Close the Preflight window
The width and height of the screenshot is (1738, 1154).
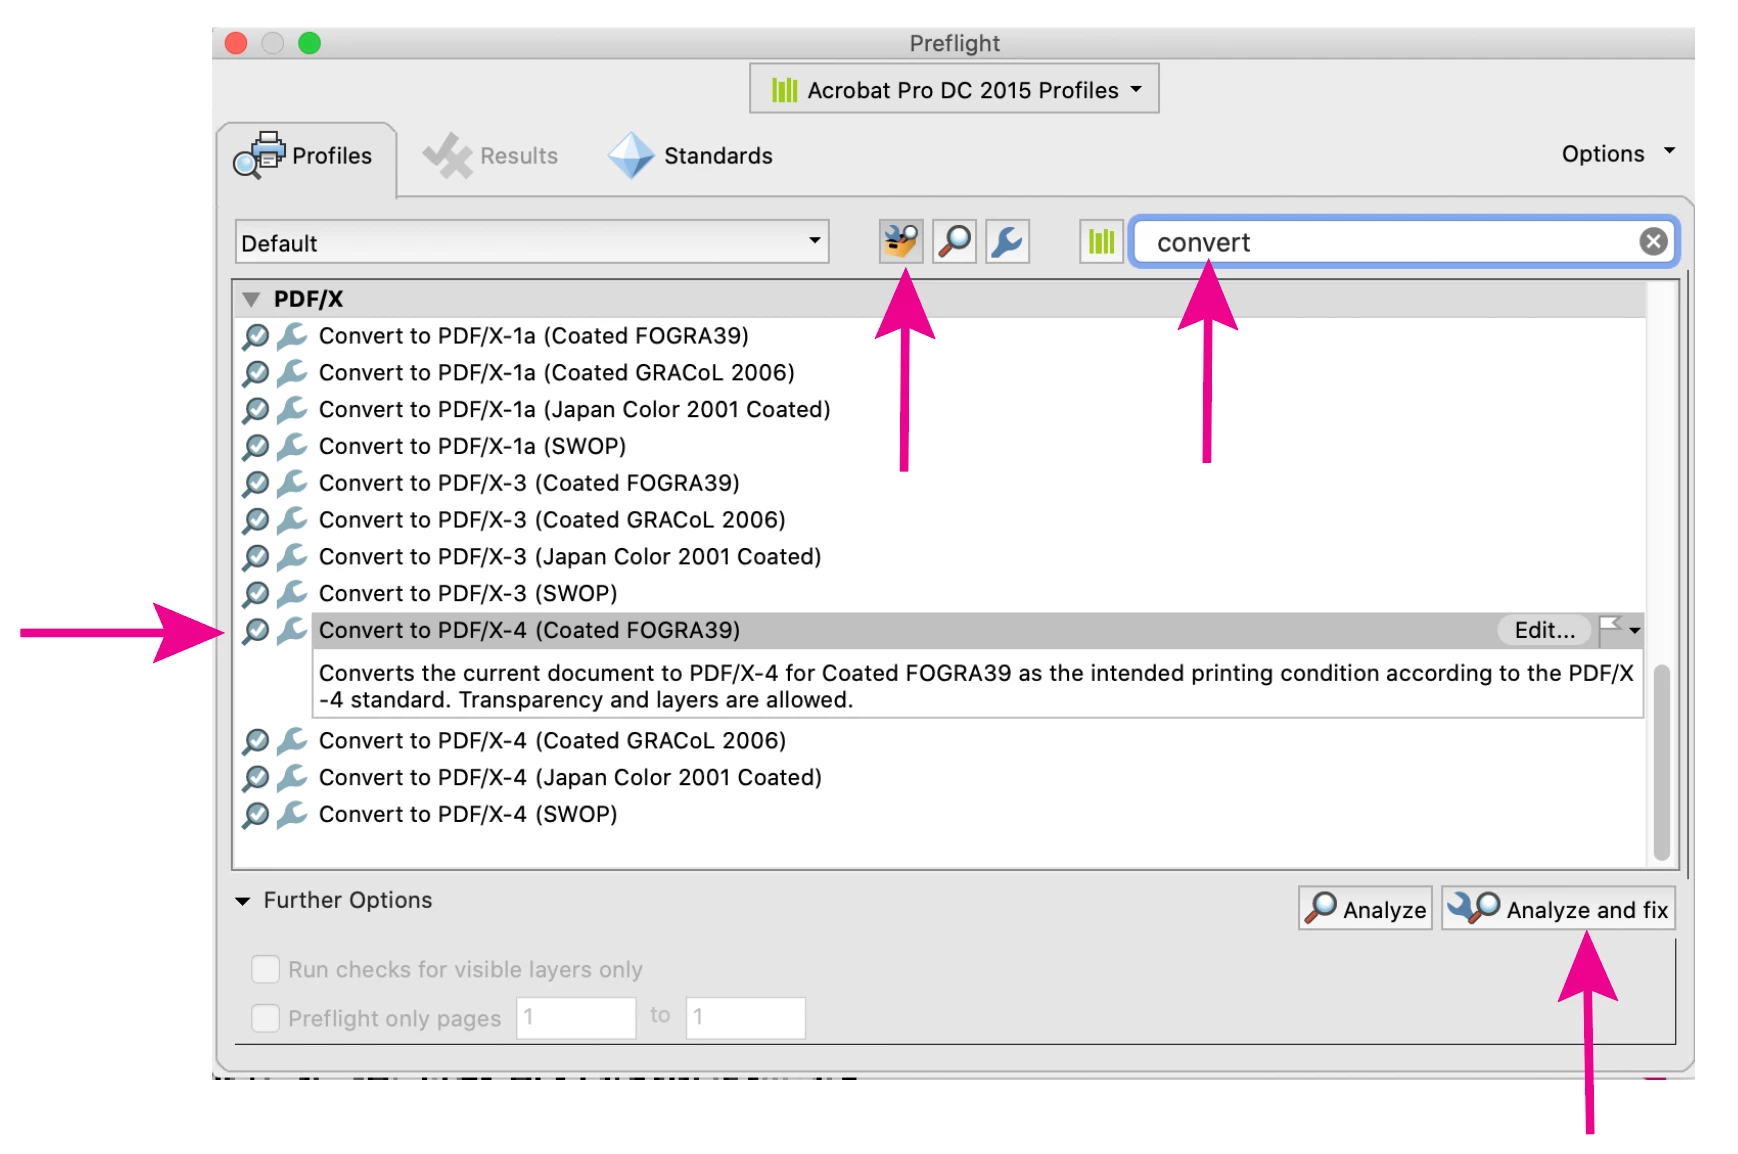(x=236, y=43)
